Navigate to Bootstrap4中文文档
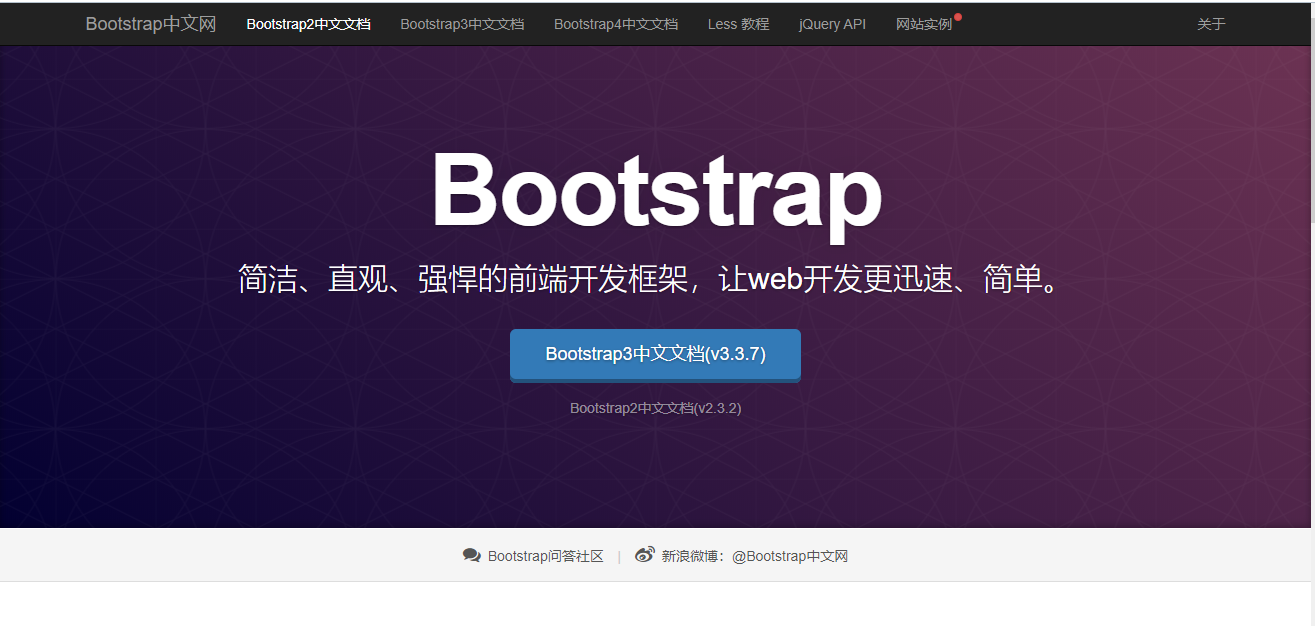This screenshot has height=626, width=1315. click(x=616, y=24)
